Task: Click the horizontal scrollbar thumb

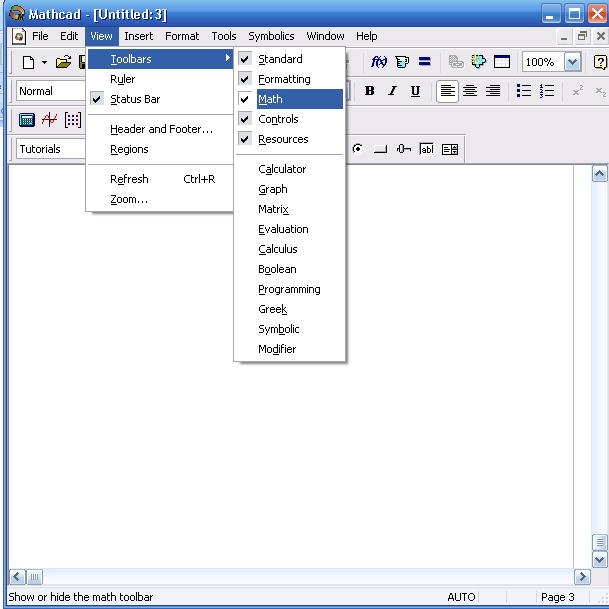Action: point(34,577)
